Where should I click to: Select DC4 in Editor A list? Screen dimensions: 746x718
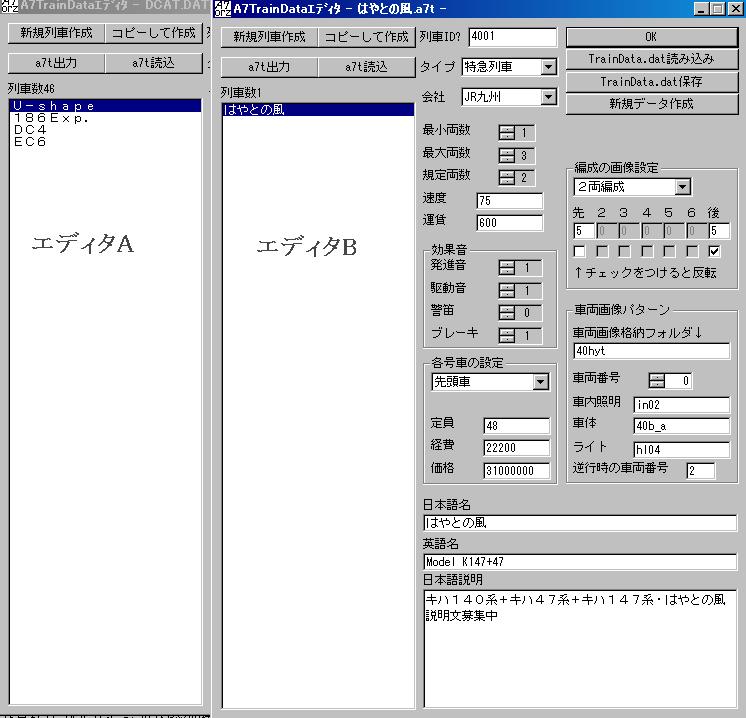point(30,130)
